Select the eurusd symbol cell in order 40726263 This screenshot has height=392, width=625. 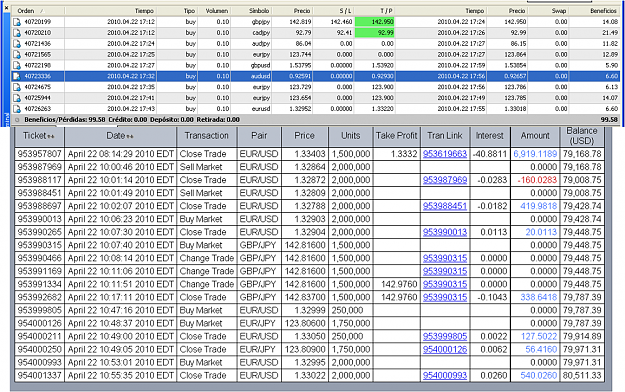(x=261, y=108)
